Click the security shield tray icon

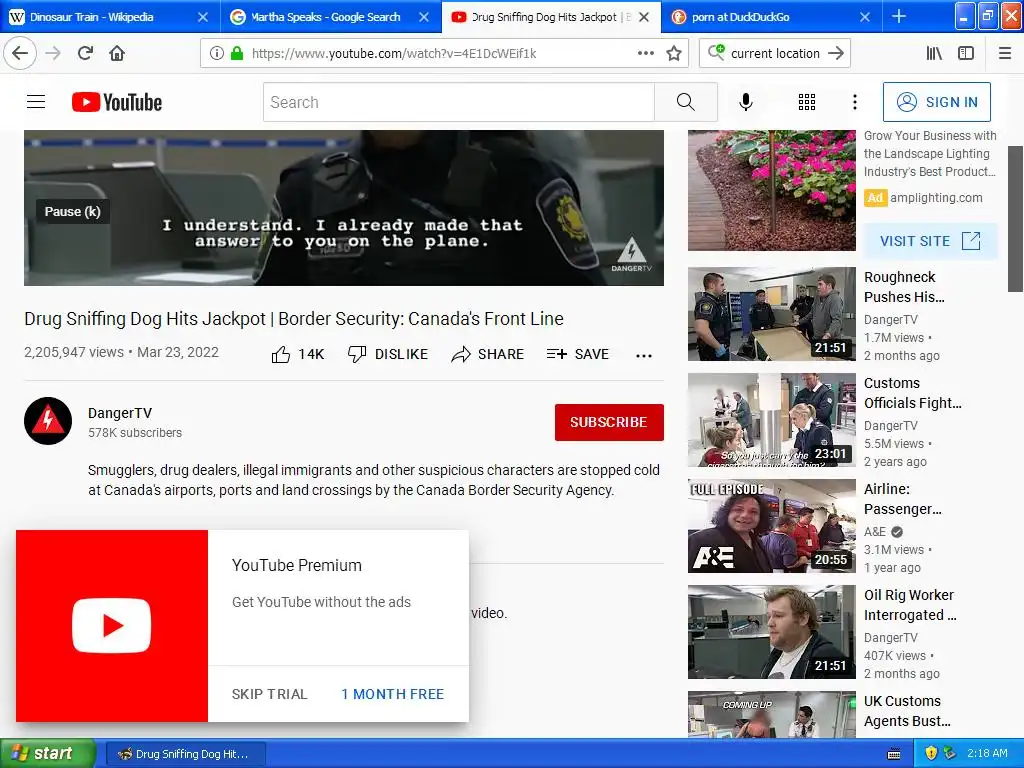[931, 754]
